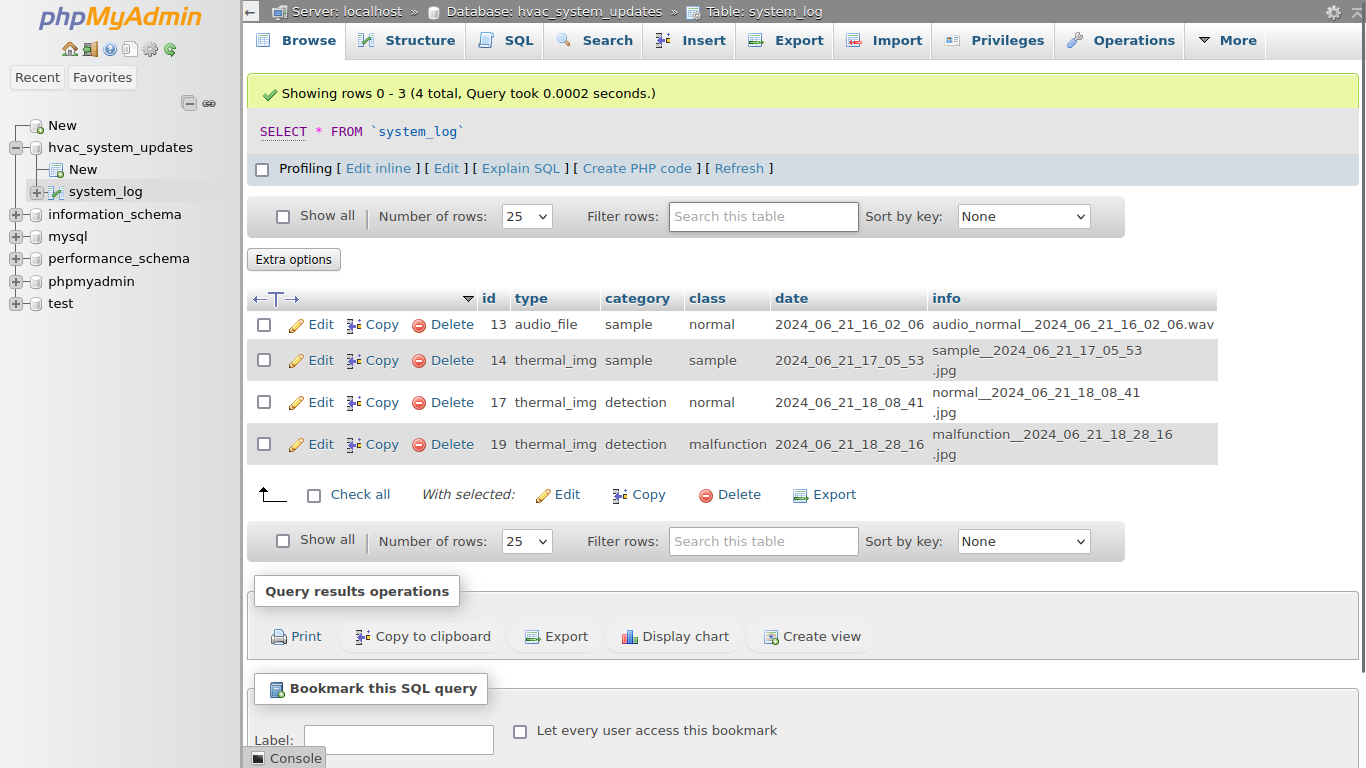The width and height of the screenshot is (1366, 768).
Task: Collapse hvac_system_updates database tree node
Action: coord(16,148)
